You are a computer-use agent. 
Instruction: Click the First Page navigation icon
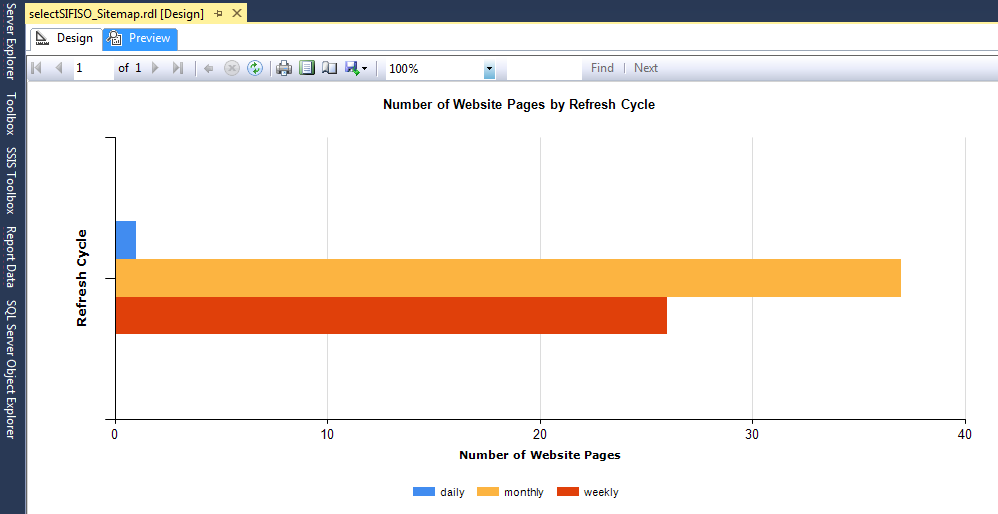pos(38,68)
